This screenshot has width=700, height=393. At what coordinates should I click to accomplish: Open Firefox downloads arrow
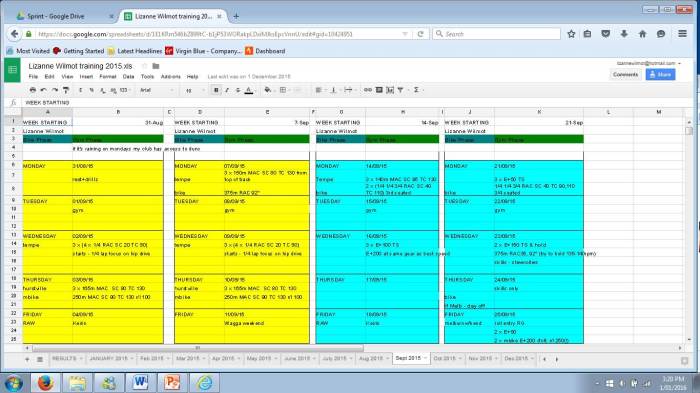click(x=624, y=34)
